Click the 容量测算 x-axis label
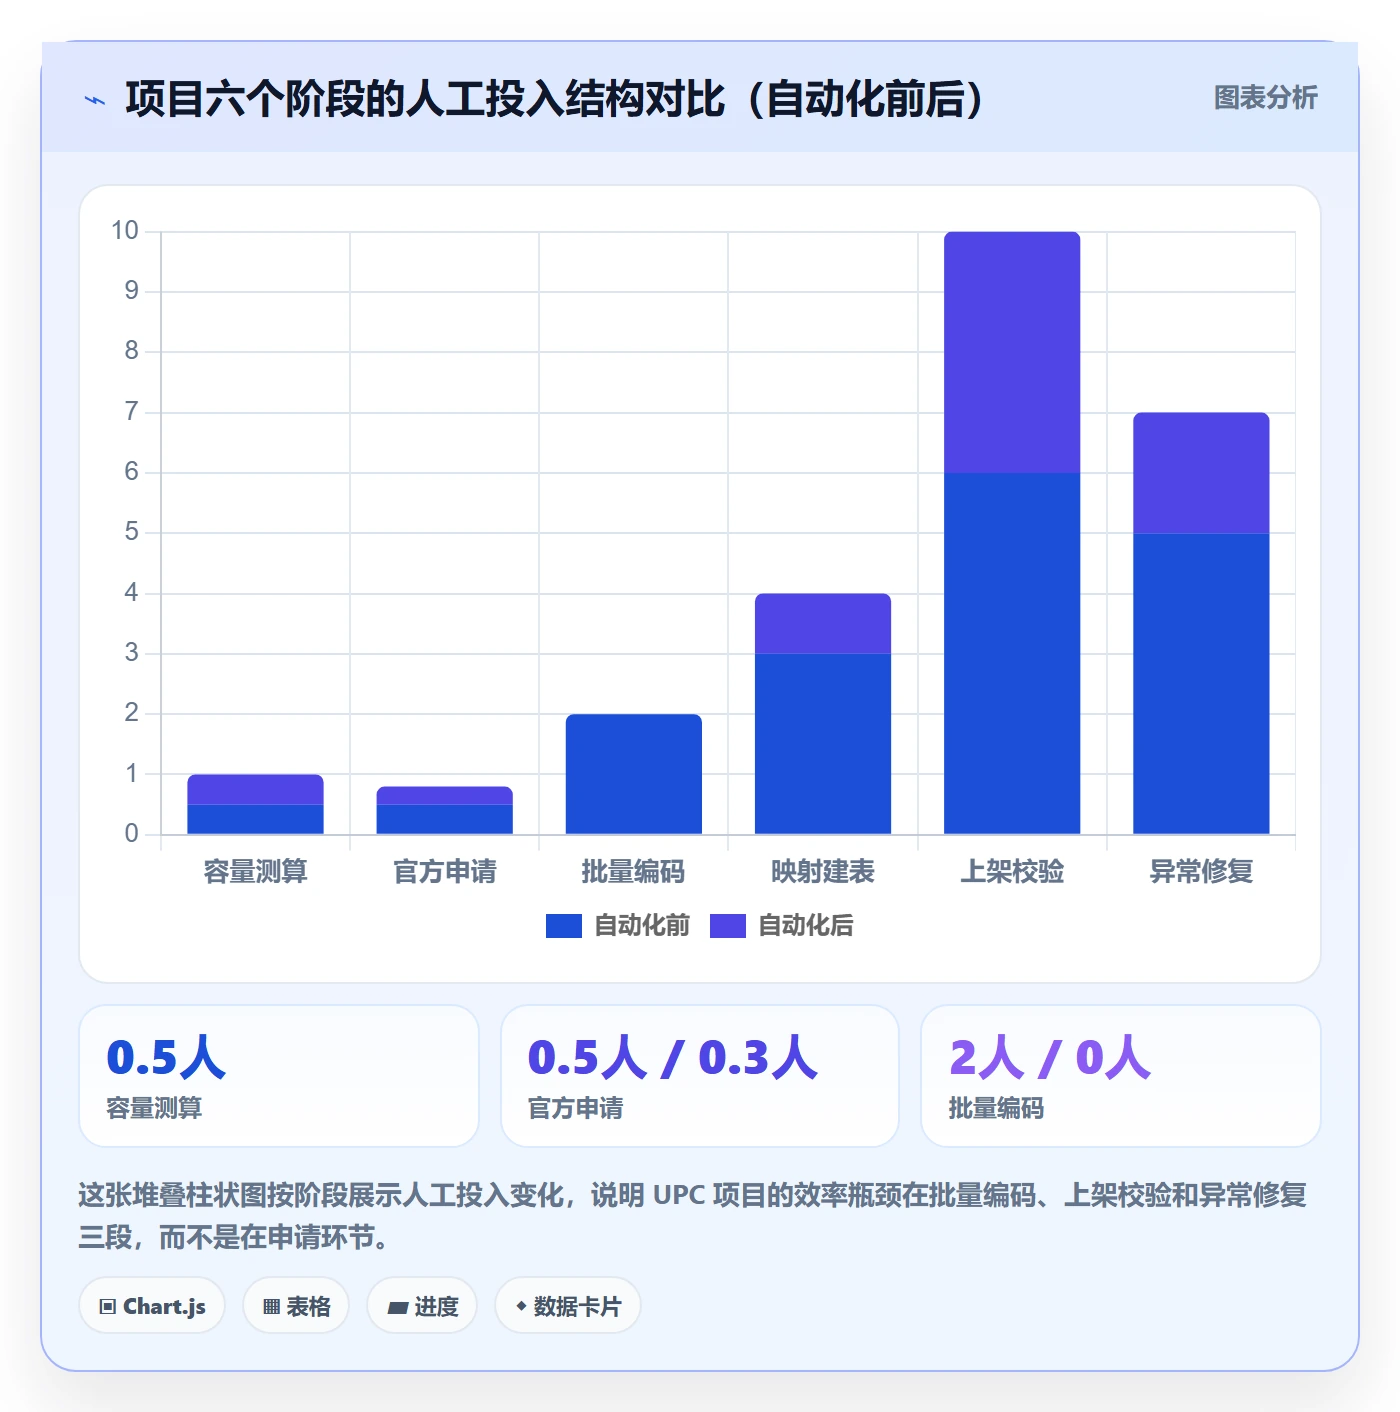Viewport: 1400px width, 1412px height. pyautogui.click(x=256, y=872)
